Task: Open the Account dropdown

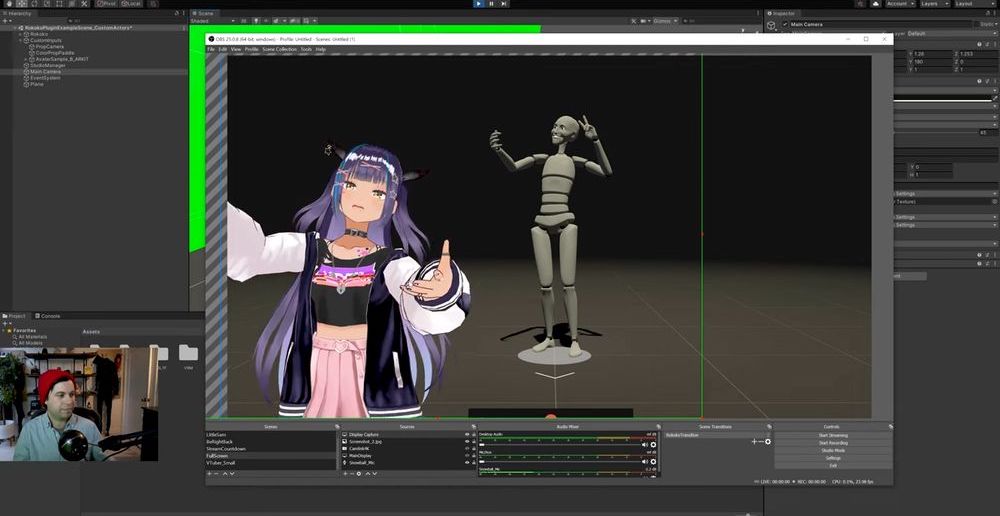Action: click(x=901, y=4)
